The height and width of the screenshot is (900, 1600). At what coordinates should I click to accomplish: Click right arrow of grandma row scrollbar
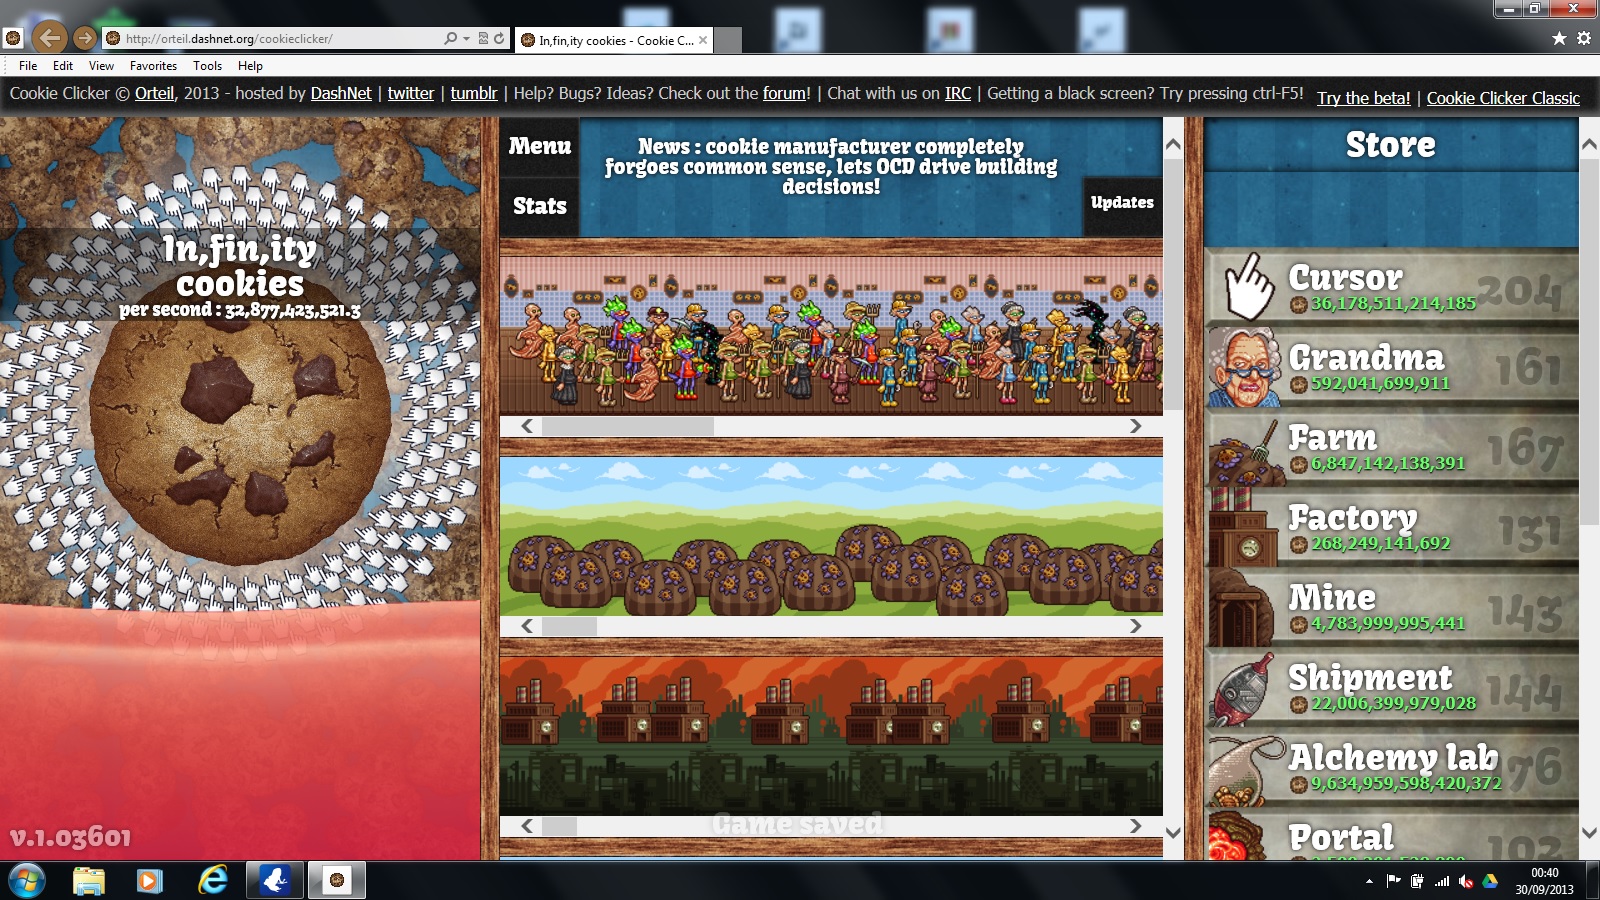[x=1135, y=426]
